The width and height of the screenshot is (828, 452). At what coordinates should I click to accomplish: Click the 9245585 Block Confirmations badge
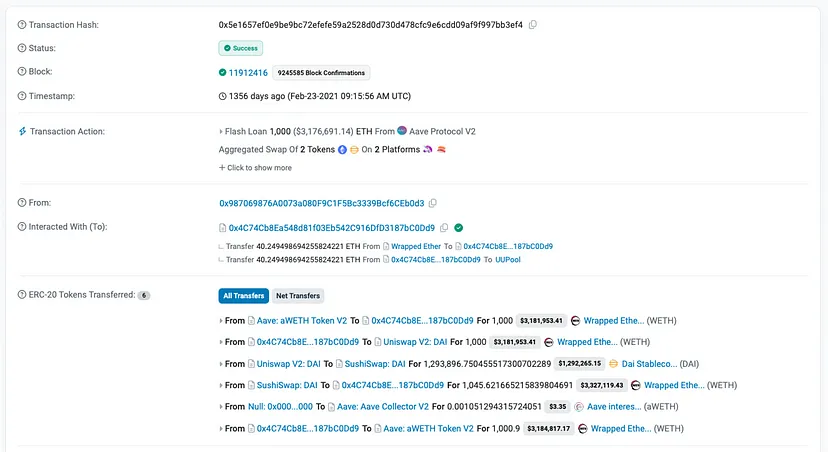323,72
